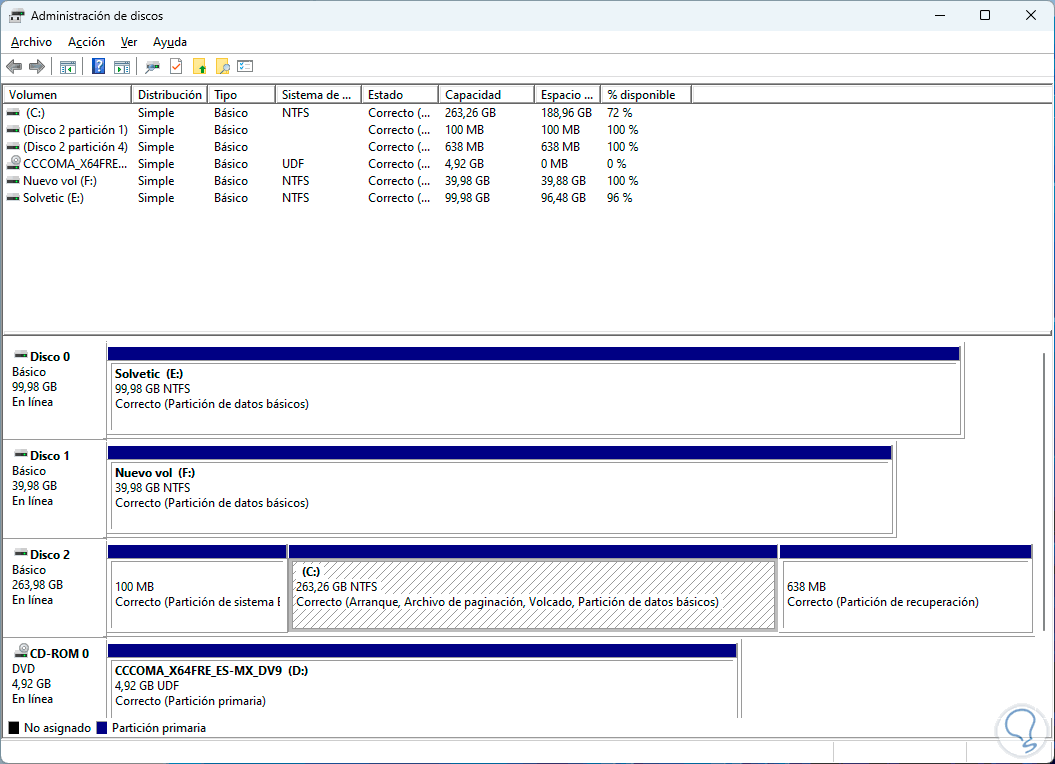This screenshot has width=1055, height=764.
Task: Click the checklist settings toolbar icon
Action: 245,67
